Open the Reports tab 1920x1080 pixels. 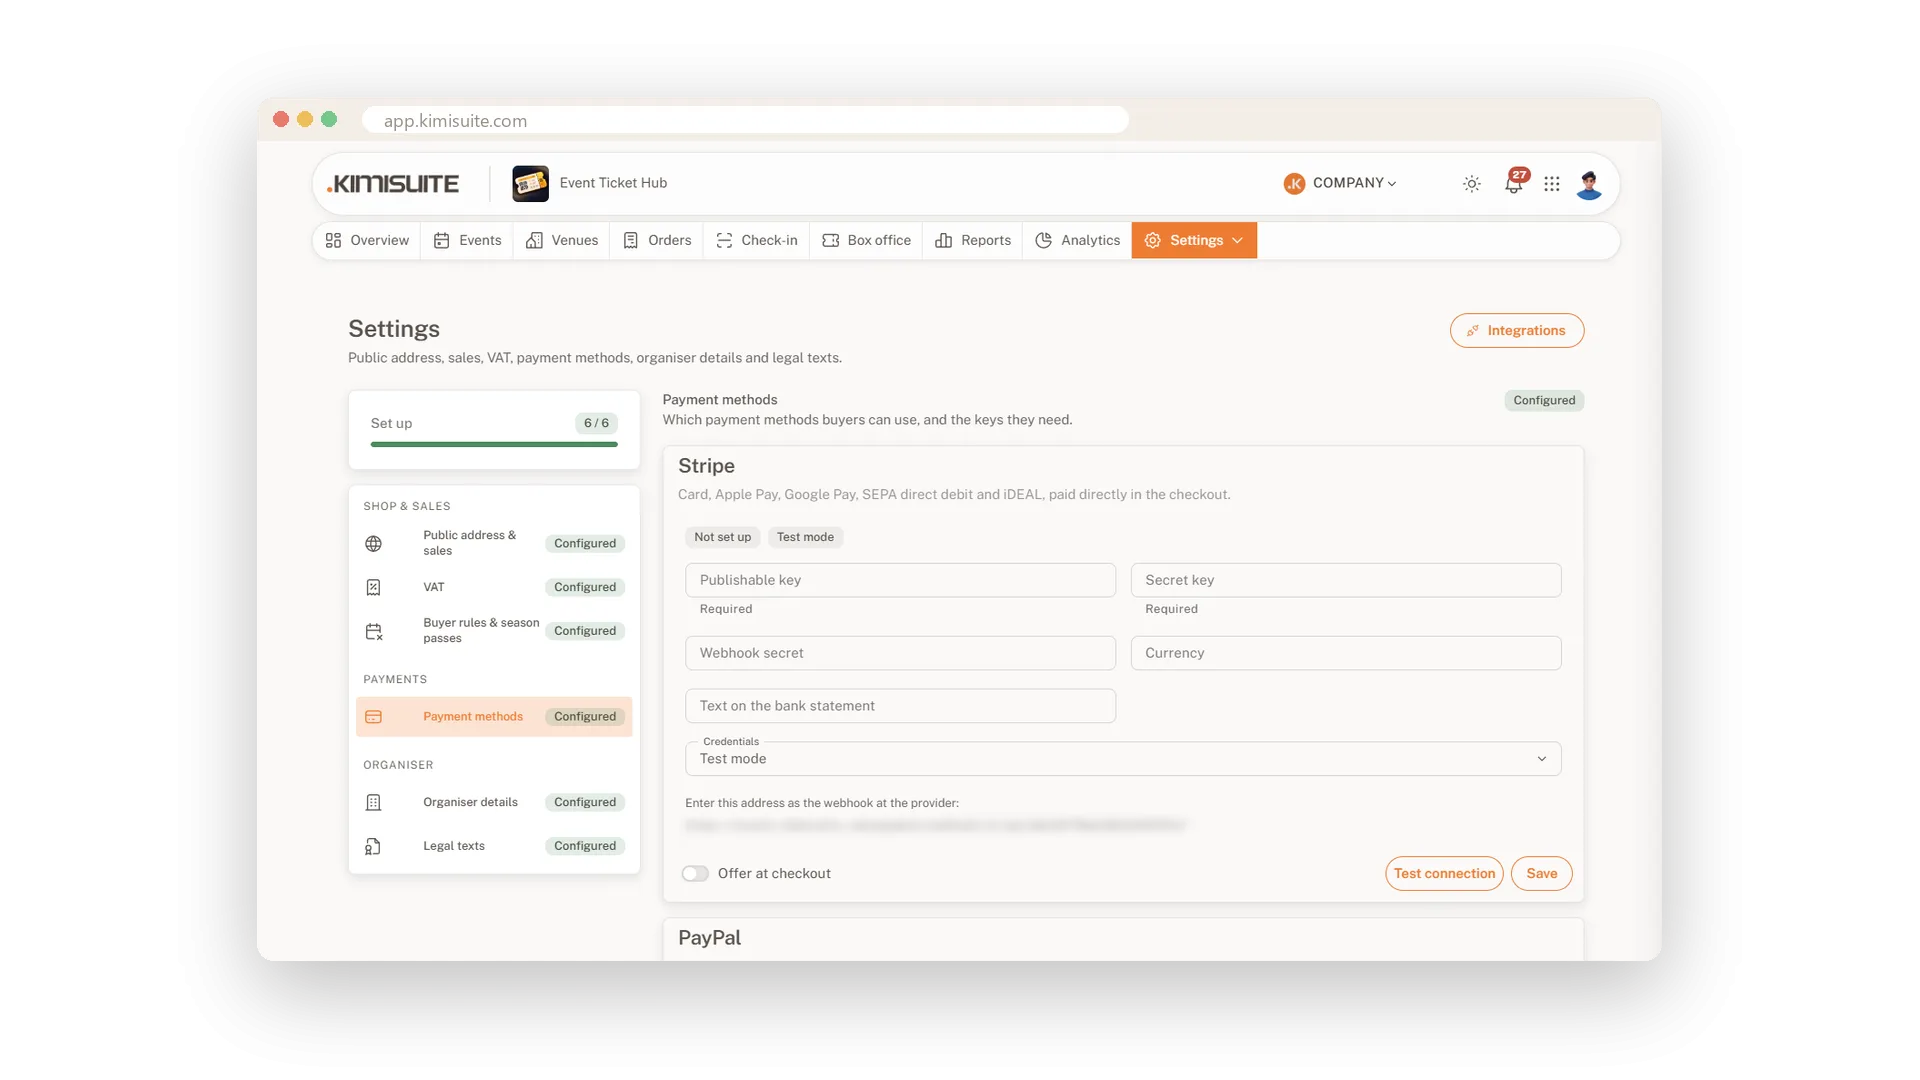click(x=972, y=240)
